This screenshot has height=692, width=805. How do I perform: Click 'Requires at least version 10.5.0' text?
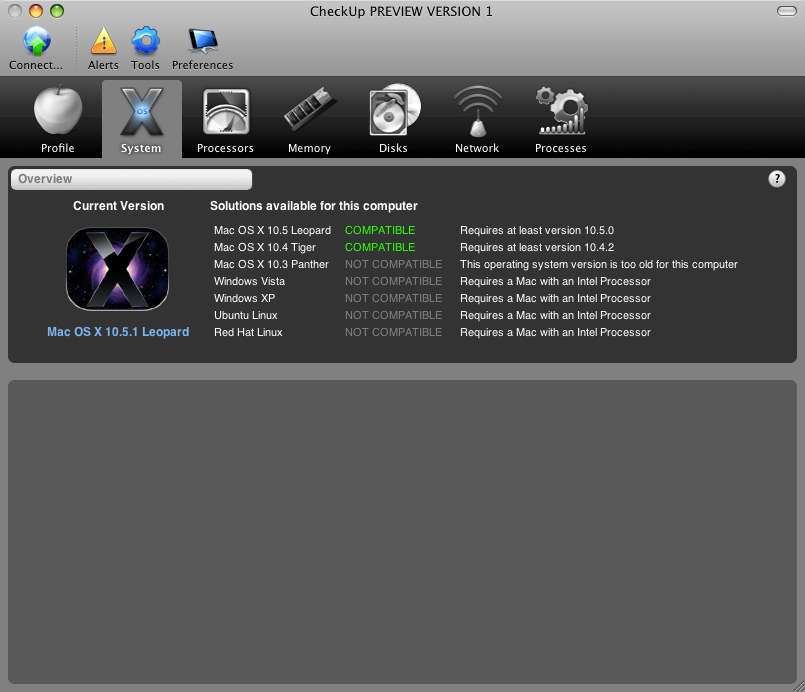tap(537, 230)
